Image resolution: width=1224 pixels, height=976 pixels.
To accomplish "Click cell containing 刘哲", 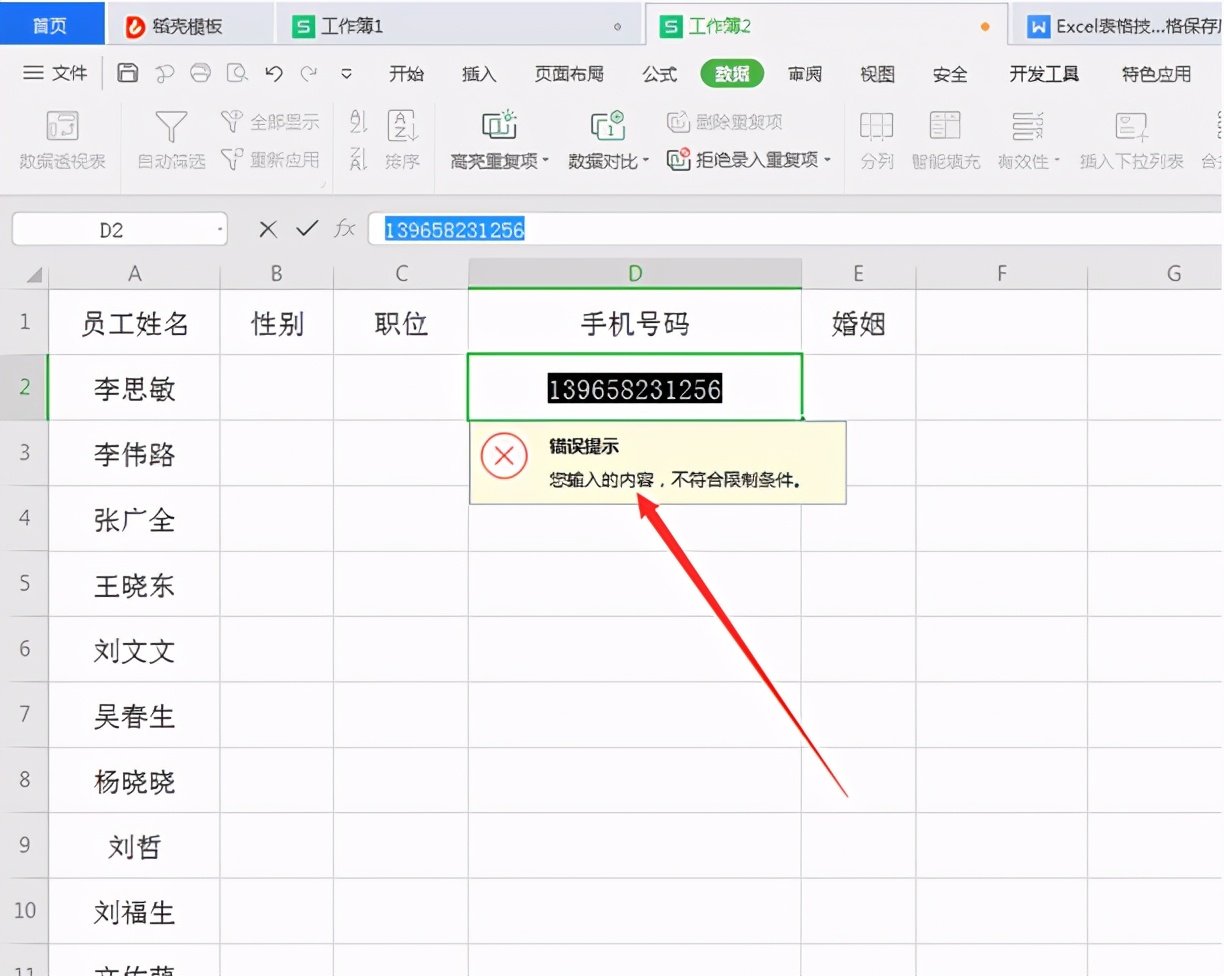I will pos(134,847).
